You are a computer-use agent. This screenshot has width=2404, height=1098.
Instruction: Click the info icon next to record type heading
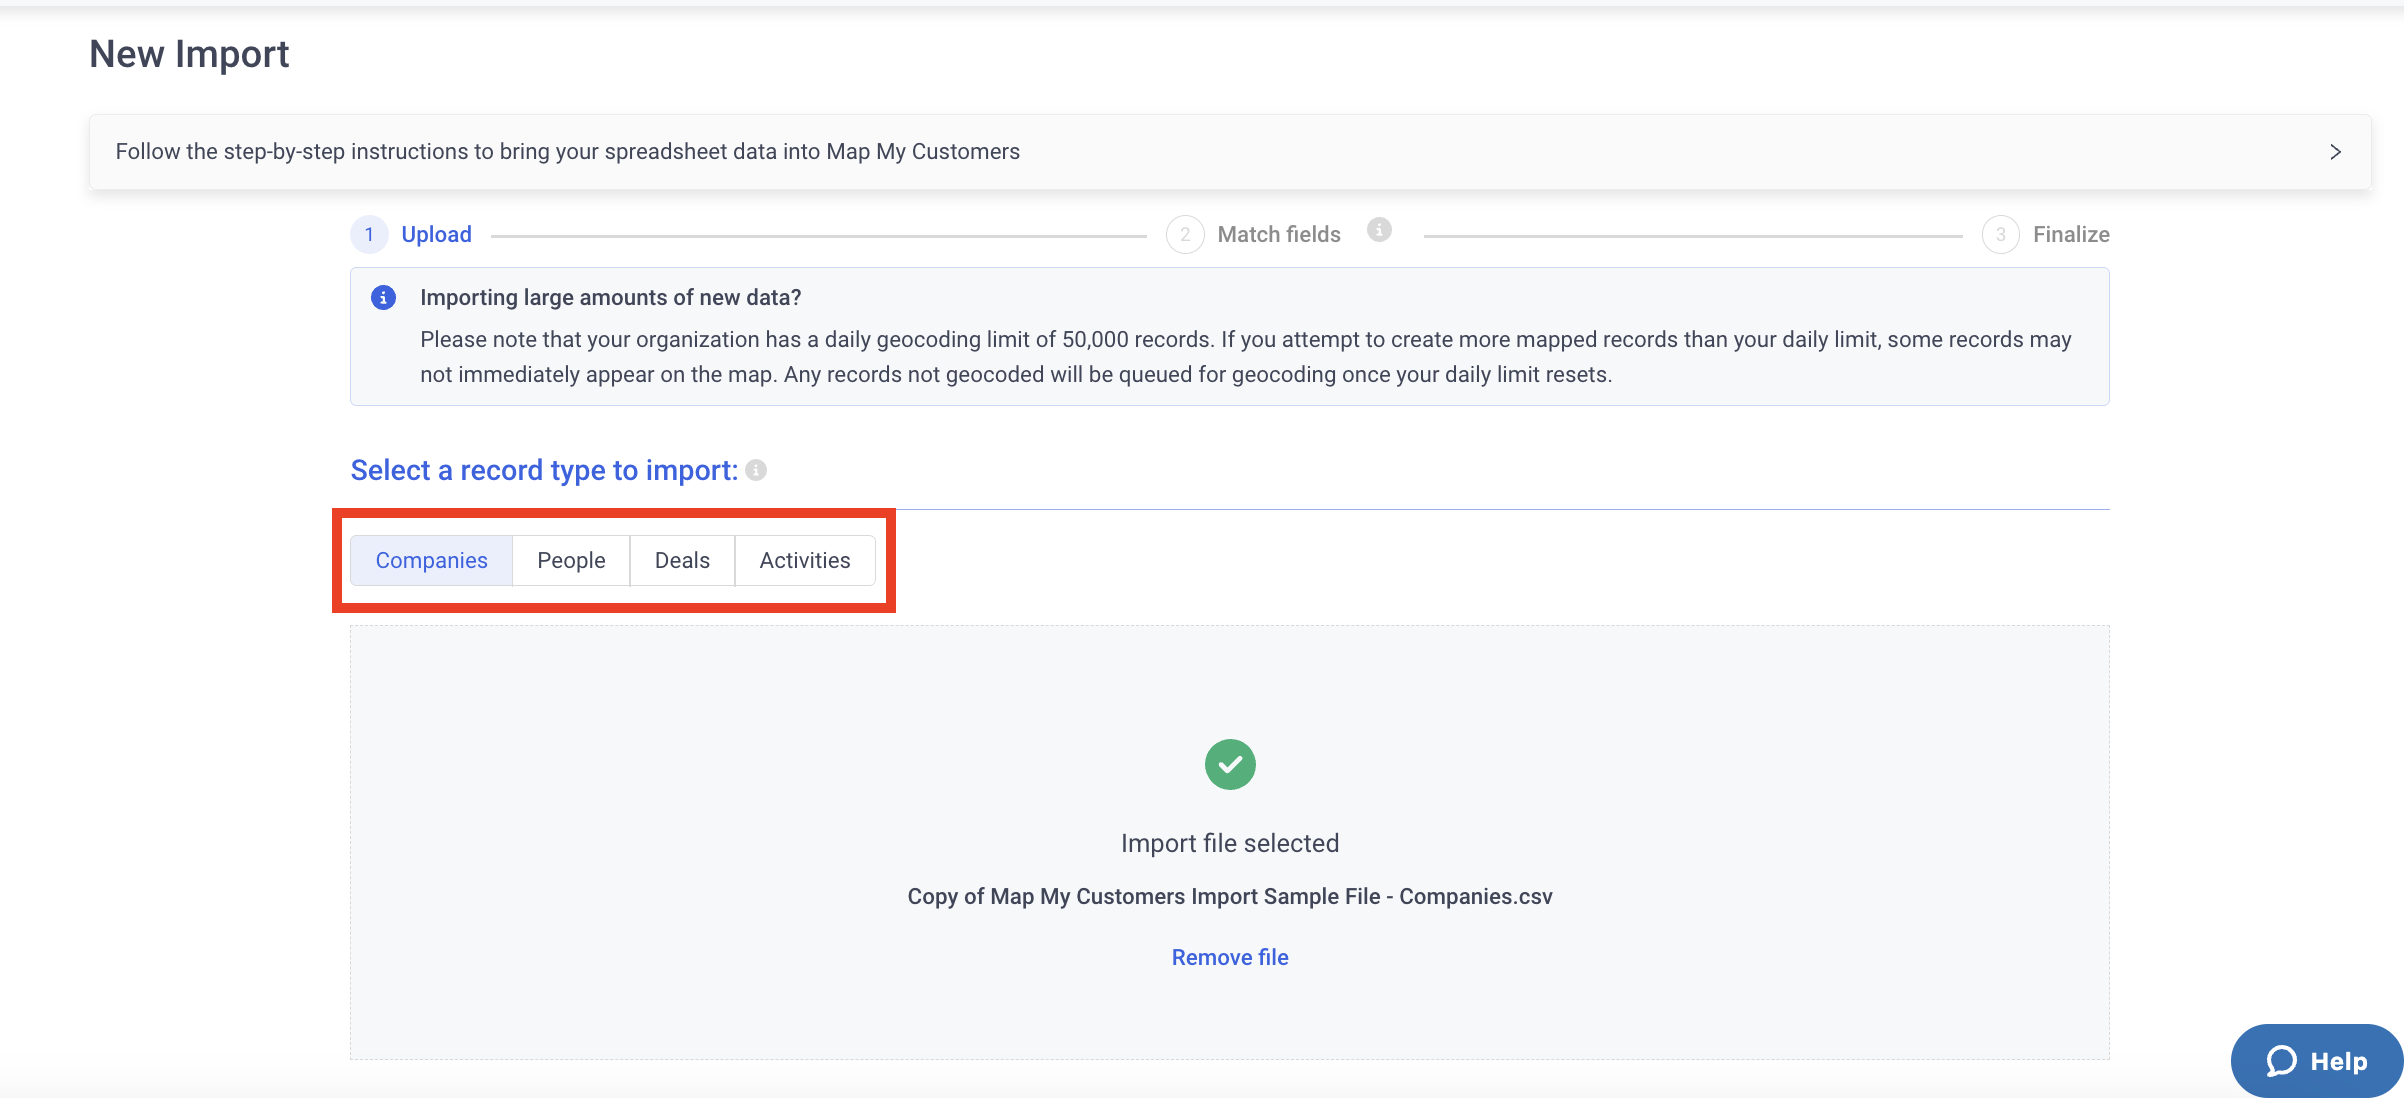pos(756,470)
